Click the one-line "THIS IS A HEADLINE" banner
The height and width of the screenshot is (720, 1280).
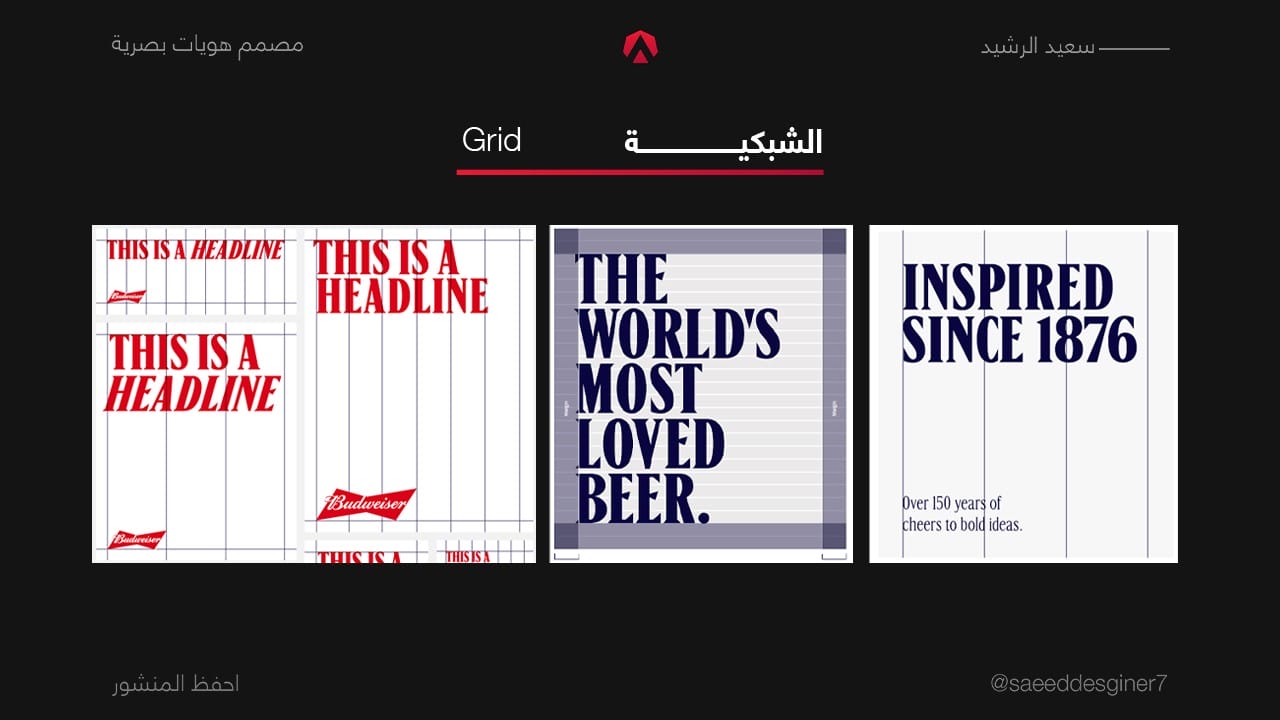(x=195, y=250)
